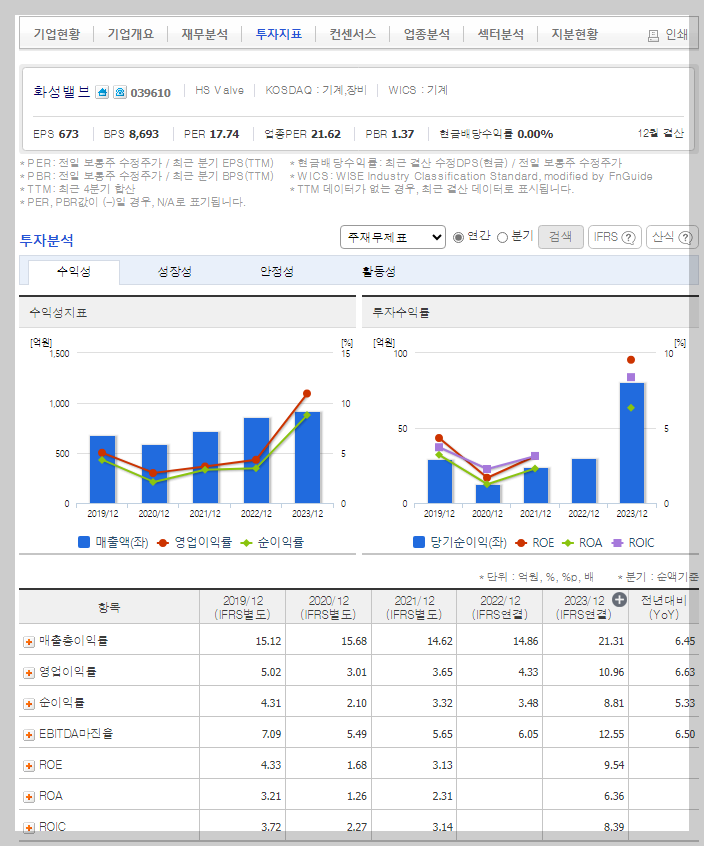Click the 2023/12 ROE data point
704x846 pixels.
pyautogui.click(x=631, y=360)
